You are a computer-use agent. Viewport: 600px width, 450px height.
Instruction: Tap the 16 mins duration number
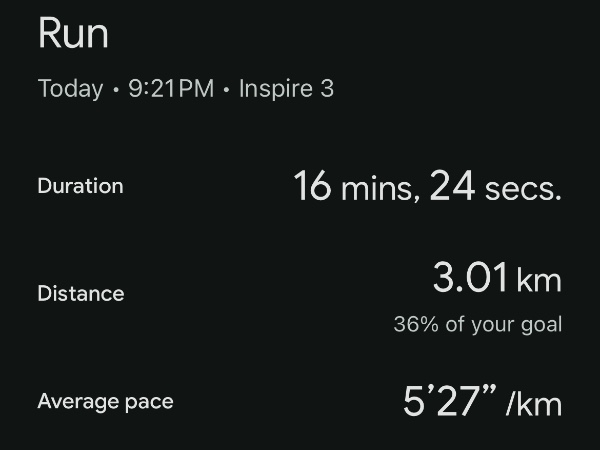coord(312,186)
